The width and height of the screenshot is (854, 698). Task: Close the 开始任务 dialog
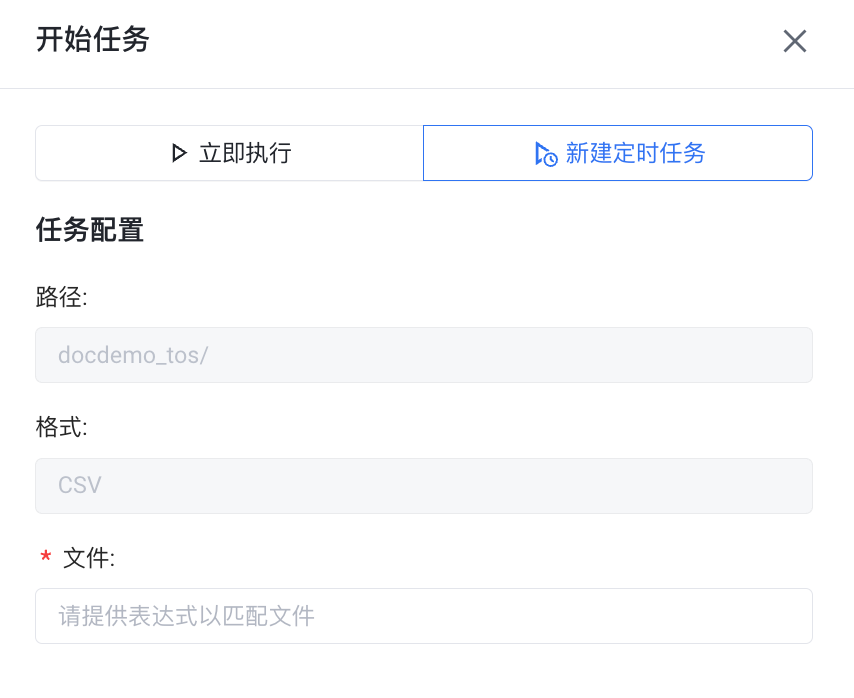click(794, 41)
